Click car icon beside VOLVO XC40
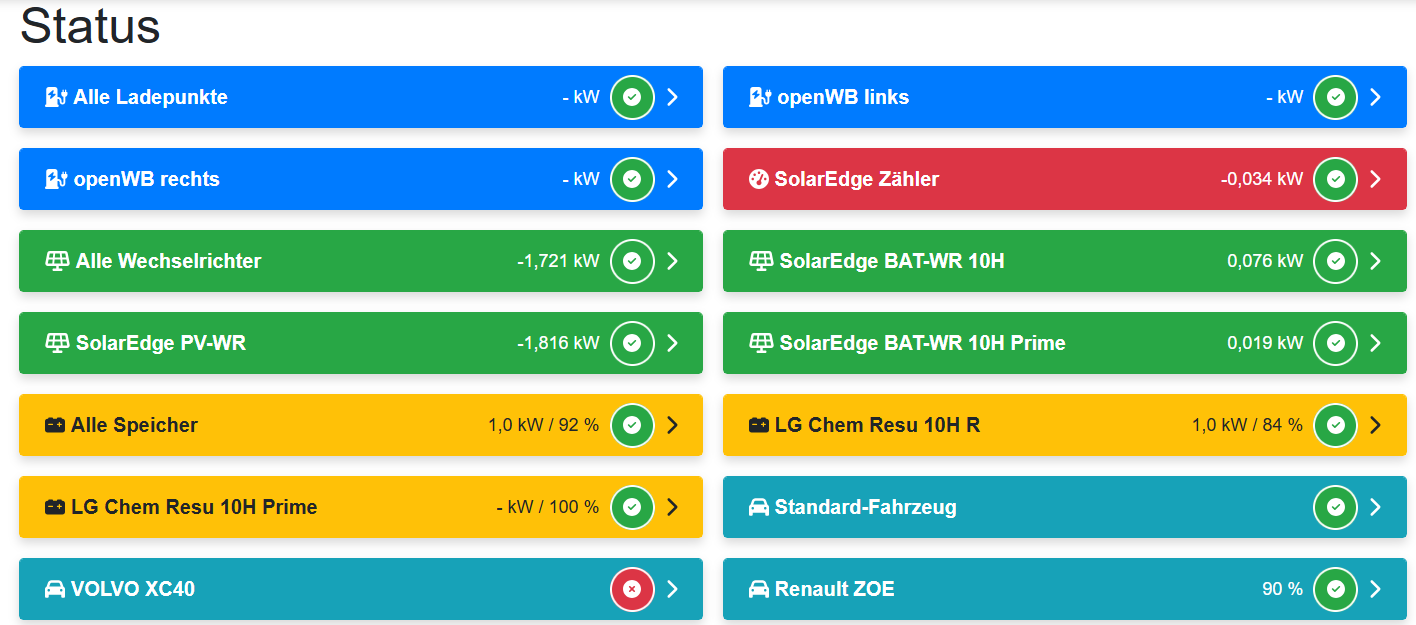The image size is (1416, 625). (55, 589)
